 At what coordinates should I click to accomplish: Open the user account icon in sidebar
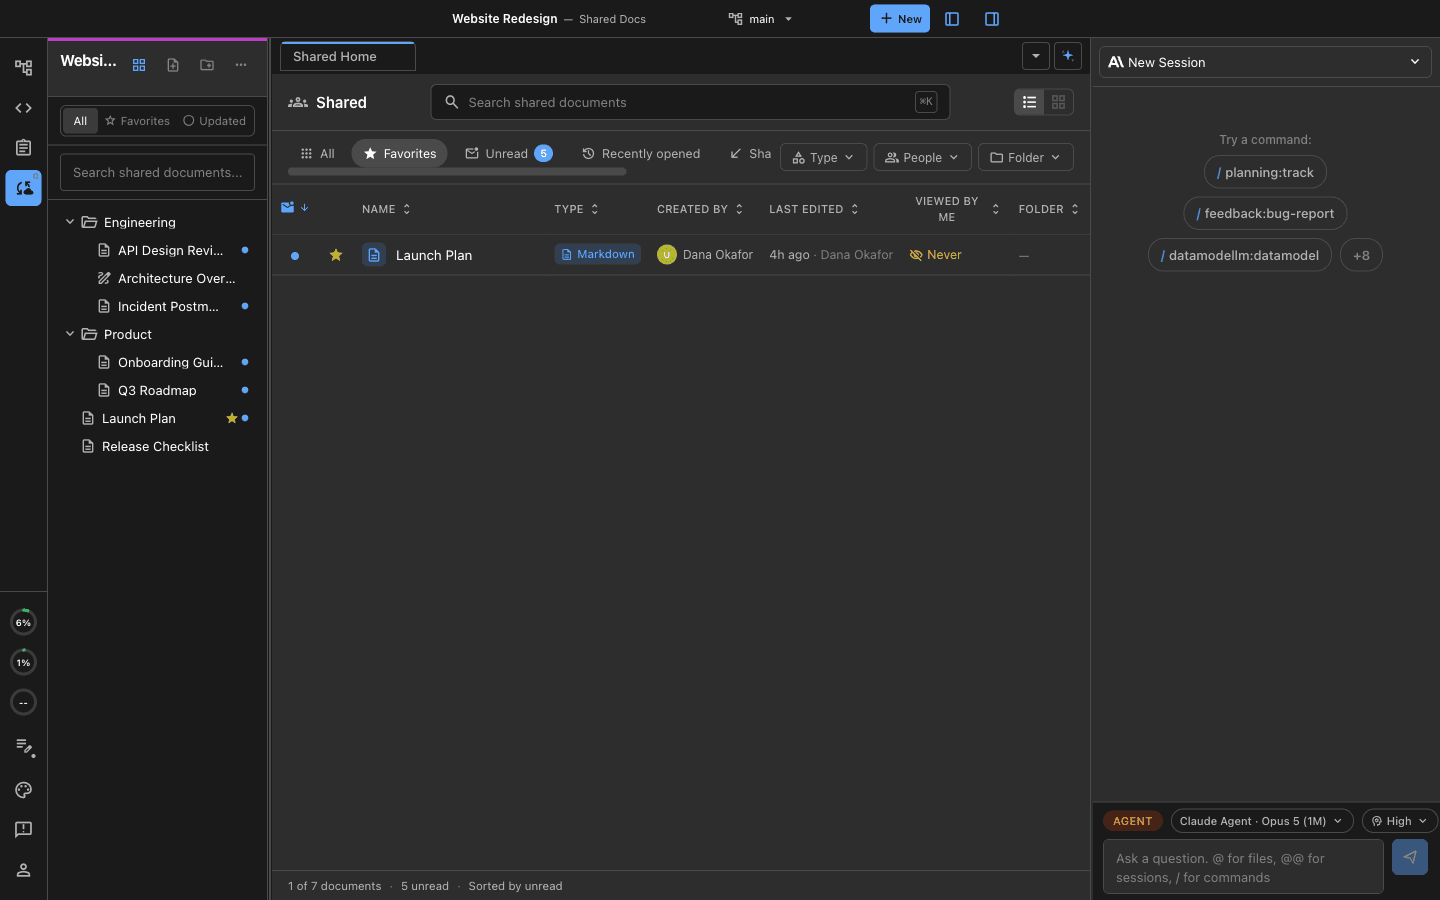point(23,870)
